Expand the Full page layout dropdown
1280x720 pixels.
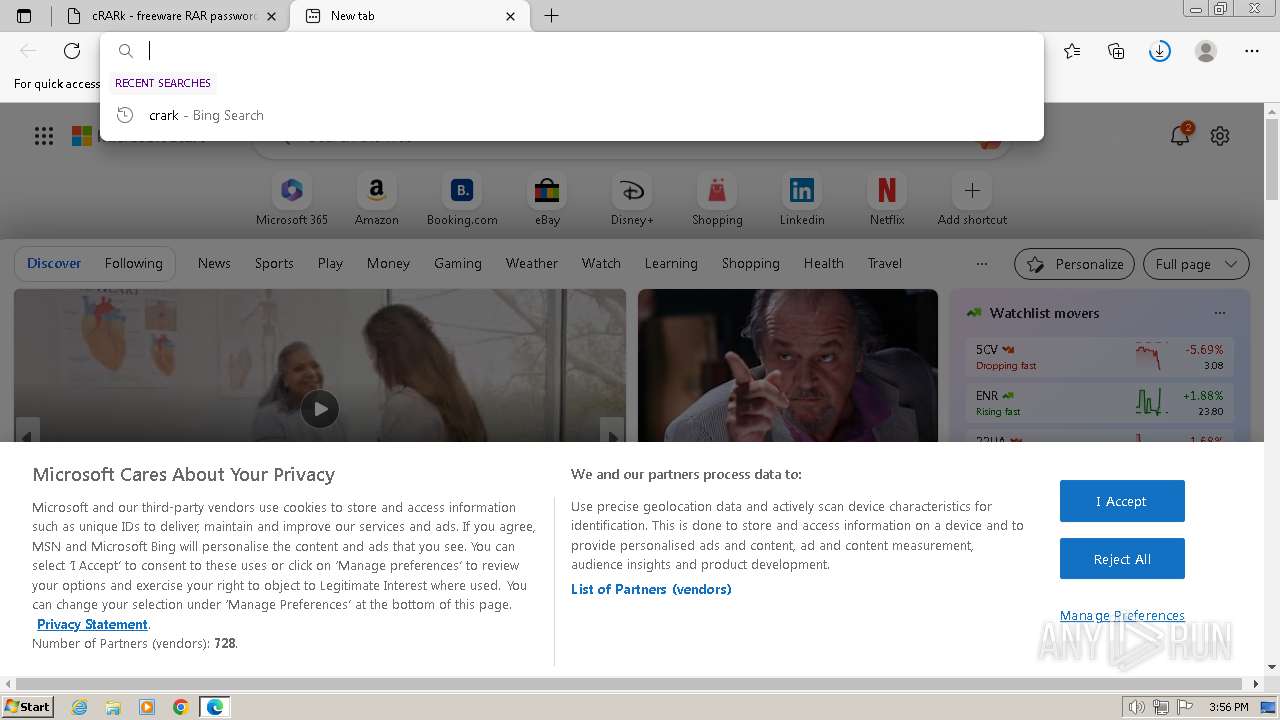pyautogui.click(x=1196, y=265)
